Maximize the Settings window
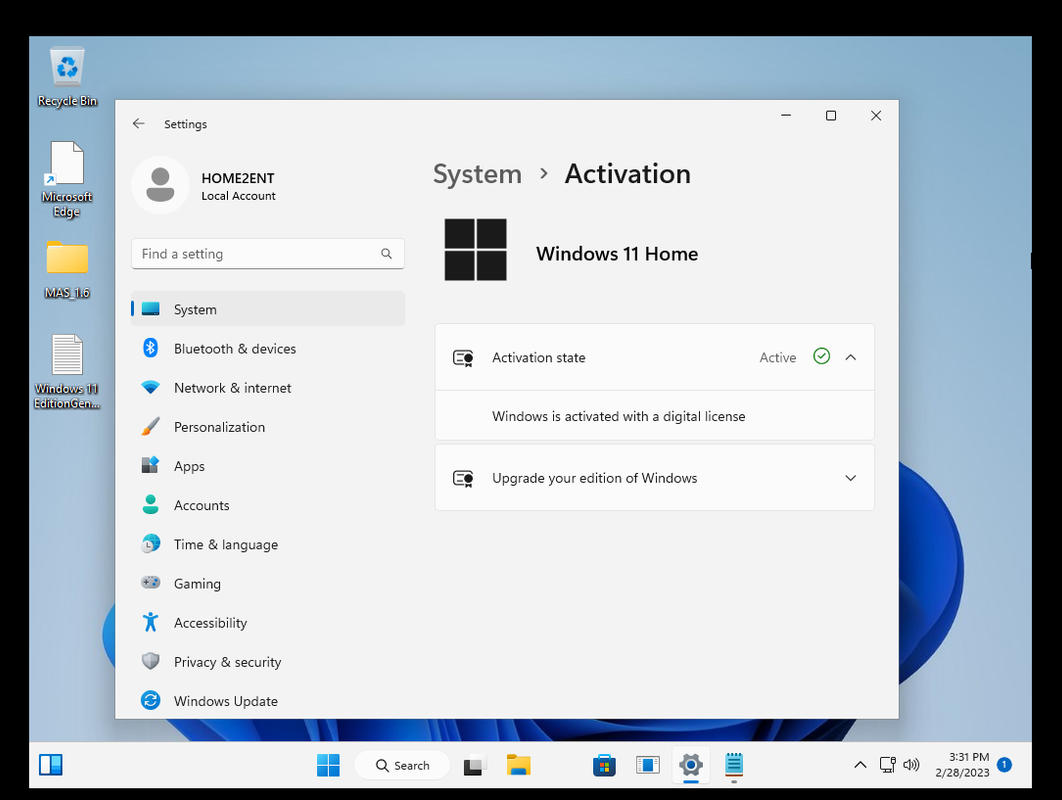The height and width of the screenshot is (800, 1062). tap(831, 116)
